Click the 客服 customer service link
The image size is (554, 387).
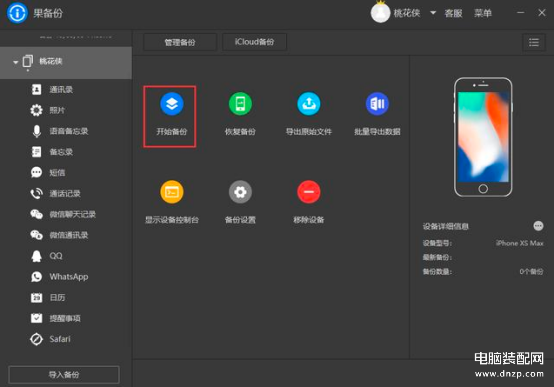click(x=453, y=13)
